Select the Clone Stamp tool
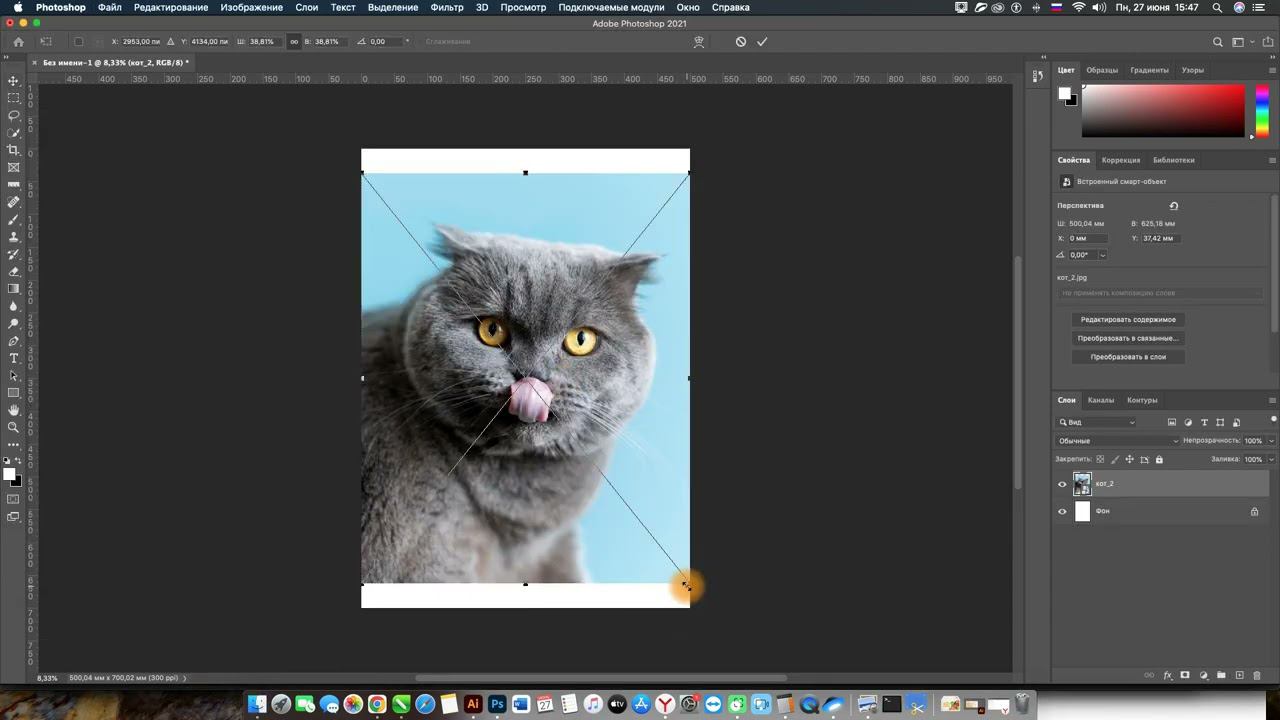This screenshot has height=720, width=1280. pos(13,237)
